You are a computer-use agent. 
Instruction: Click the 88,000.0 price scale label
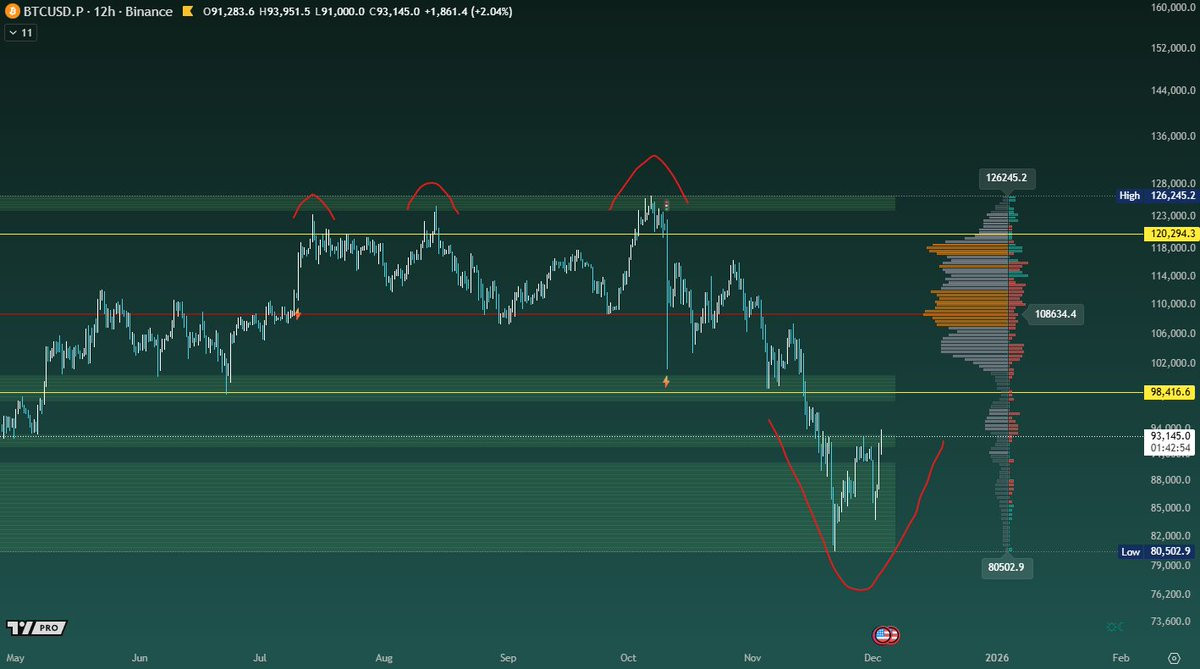click(x=1170, y=480)
